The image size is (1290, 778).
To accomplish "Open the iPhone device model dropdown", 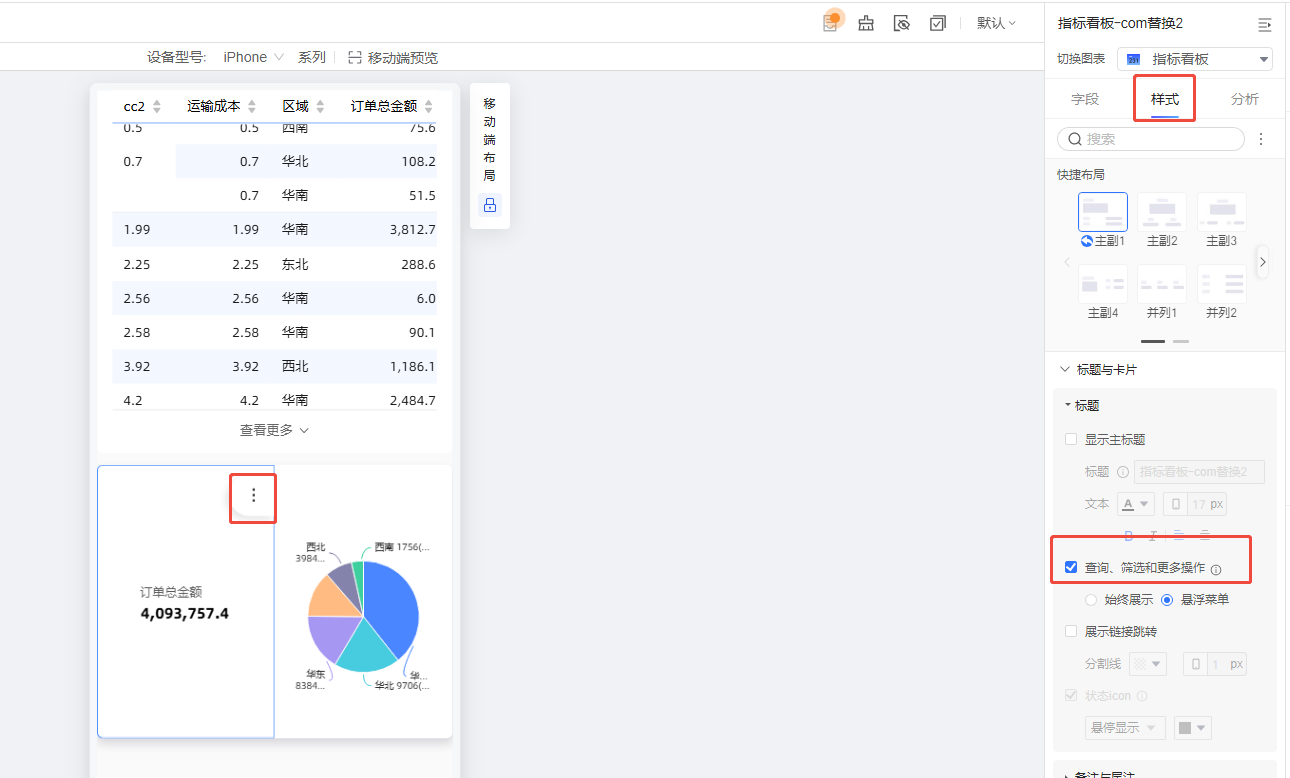I will (x=253, y=57).
